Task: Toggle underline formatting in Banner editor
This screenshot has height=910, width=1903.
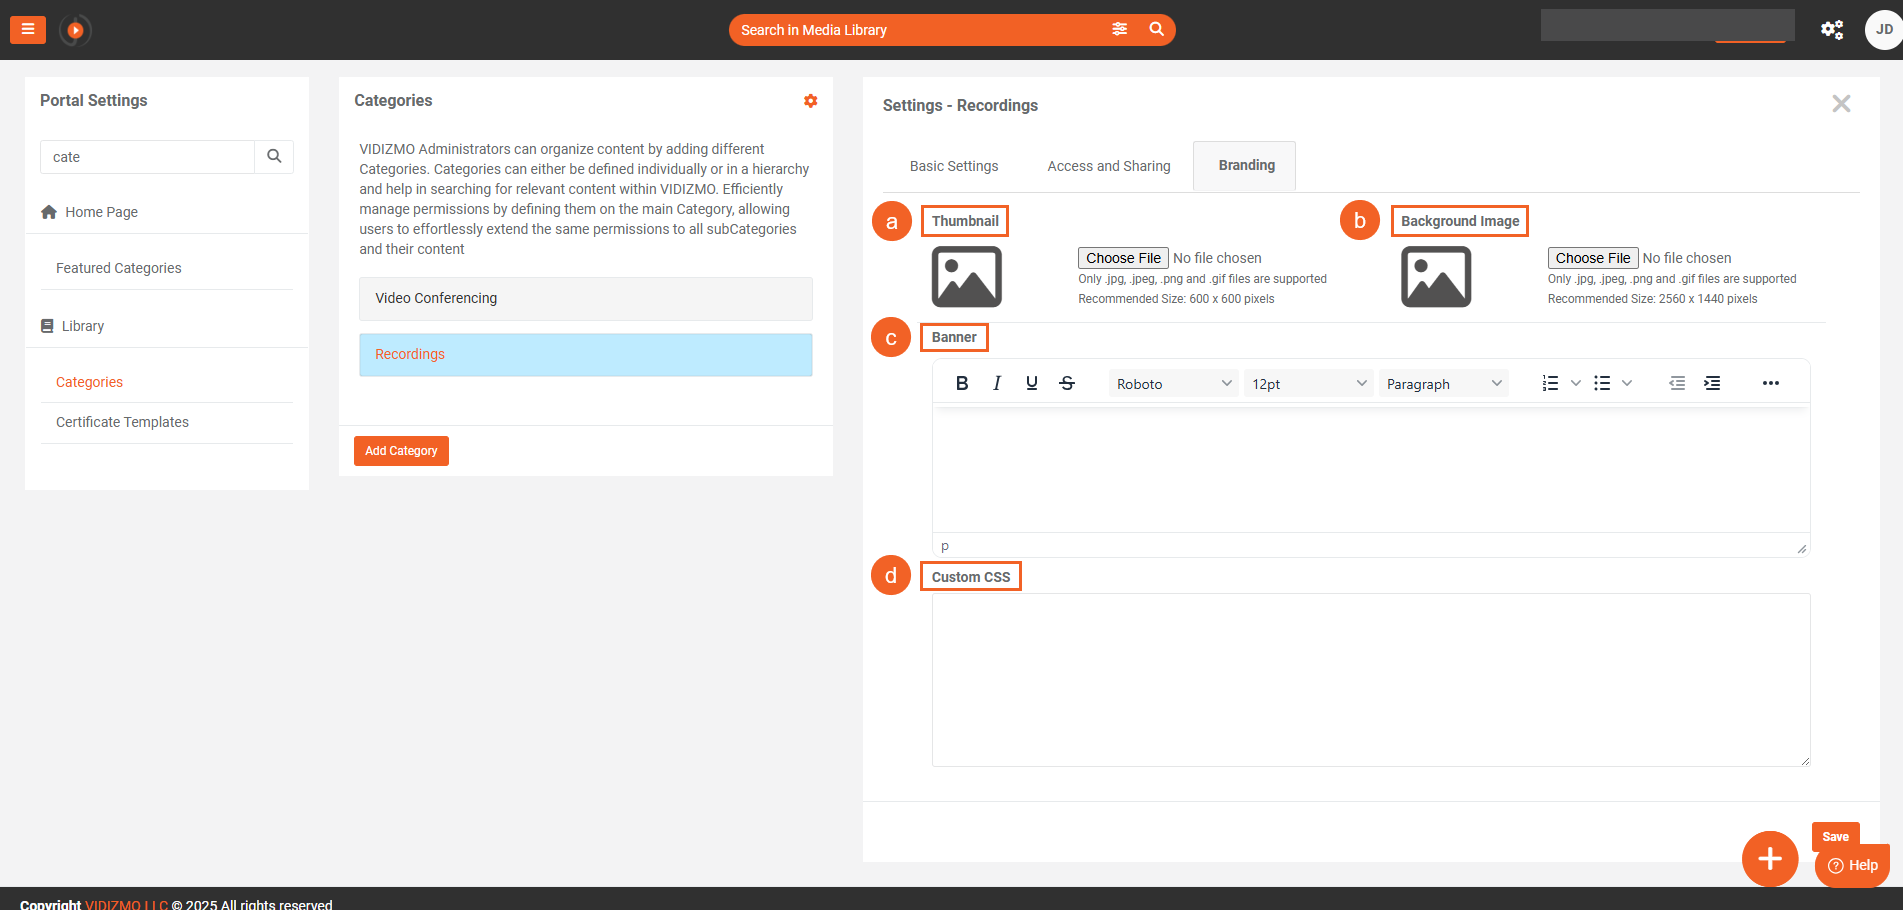Action: (x=1031, y=384)
